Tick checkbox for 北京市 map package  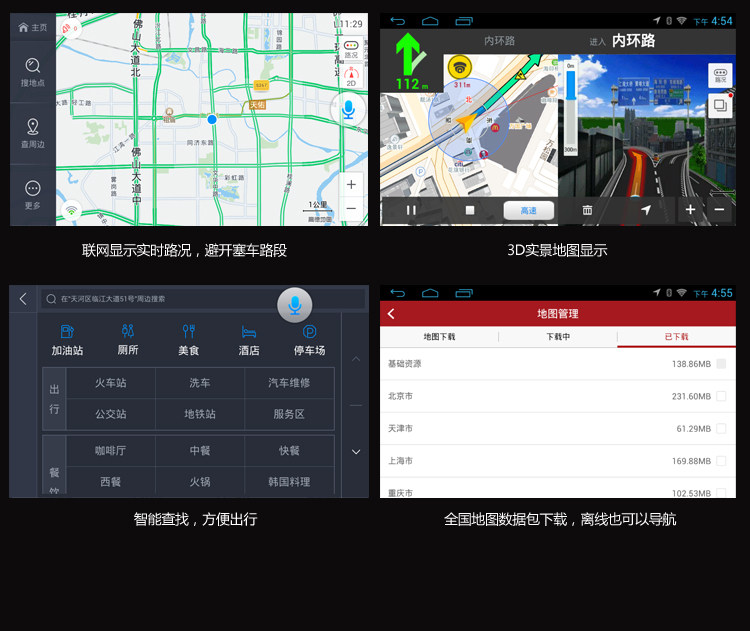[x=721, y=396]
